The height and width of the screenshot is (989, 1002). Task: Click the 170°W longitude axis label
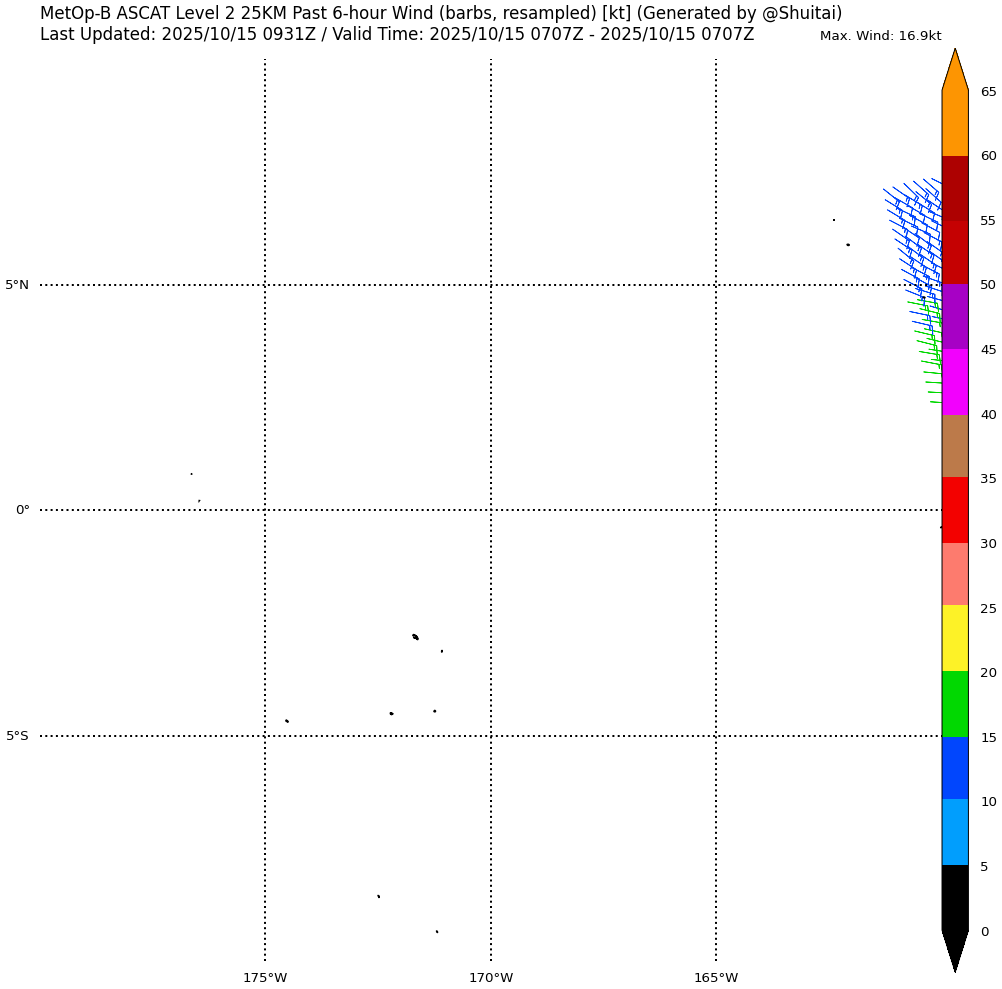(x=491, y=978)
